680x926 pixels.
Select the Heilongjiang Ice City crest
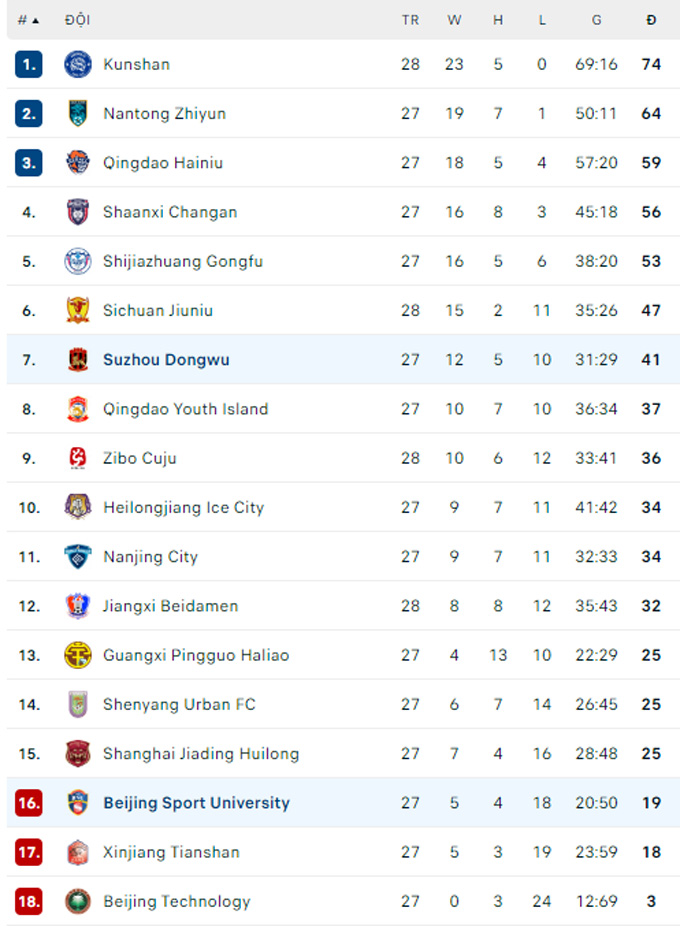point(77,507)
